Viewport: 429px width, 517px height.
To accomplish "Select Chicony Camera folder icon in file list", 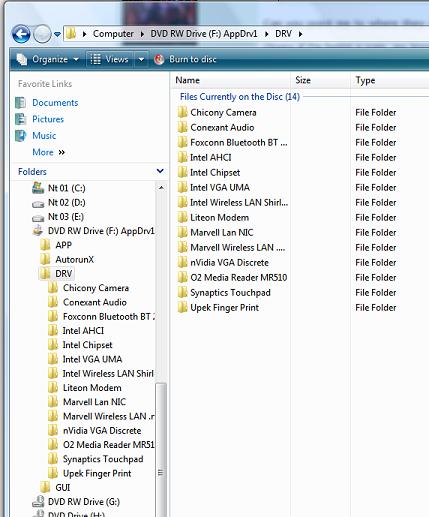I will (x=183, y=112).
